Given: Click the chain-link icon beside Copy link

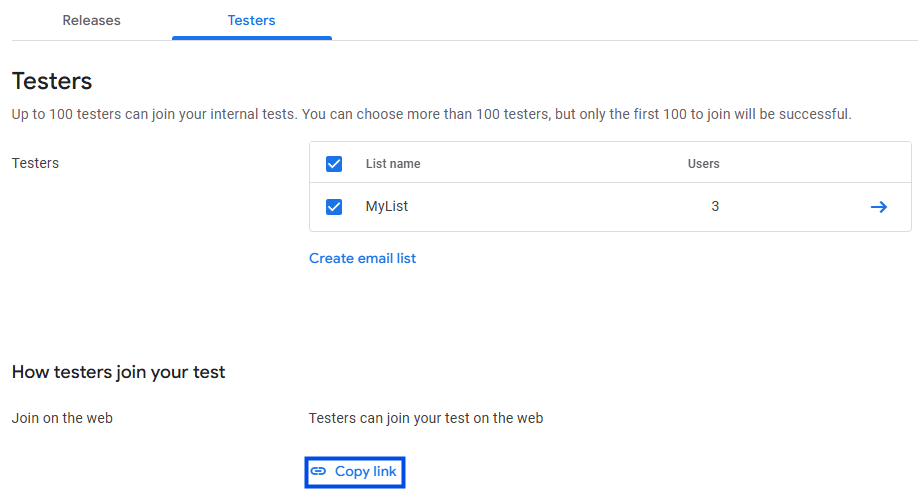Looking at the screenshot, I should (x=319, y=471).
